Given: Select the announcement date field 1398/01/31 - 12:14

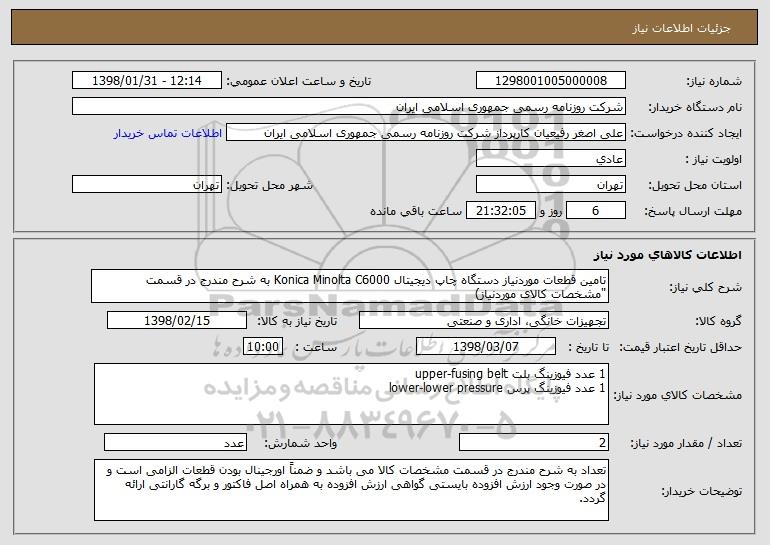Looking at the screenshot, I should [147, 81].
